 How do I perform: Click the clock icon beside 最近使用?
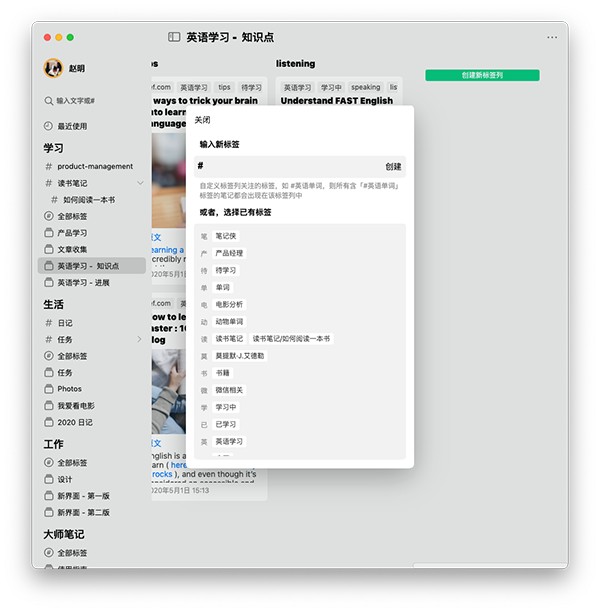[48, 126]
